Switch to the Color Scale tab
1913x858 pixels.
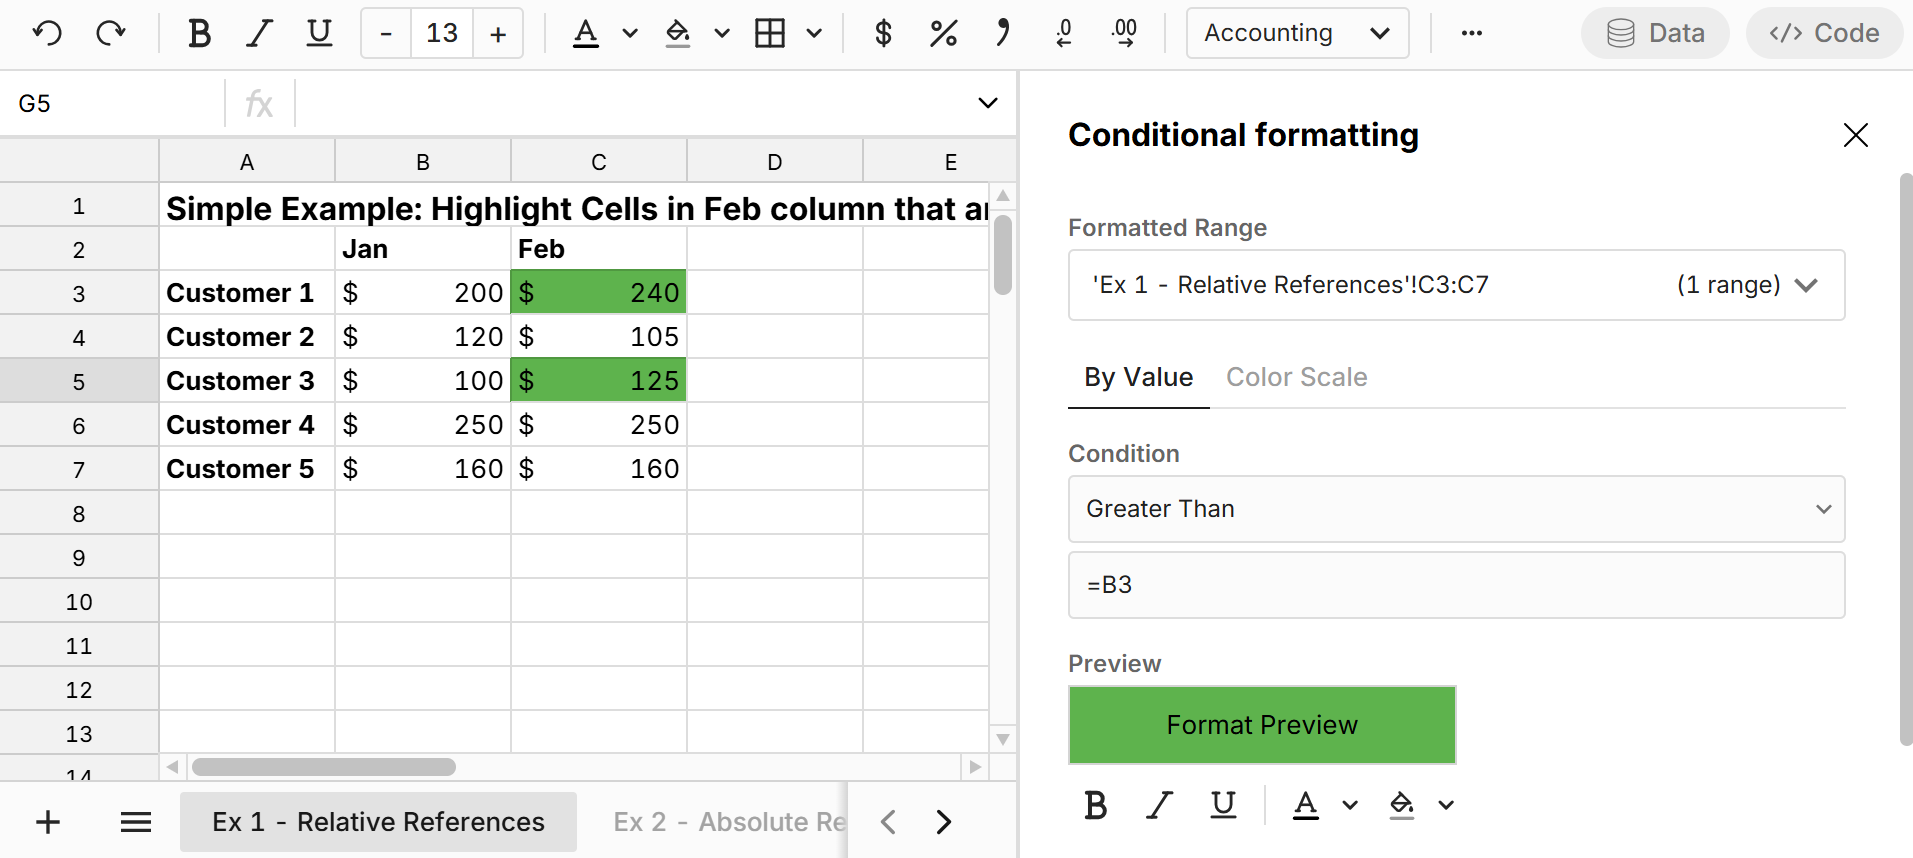(1296, 377)
